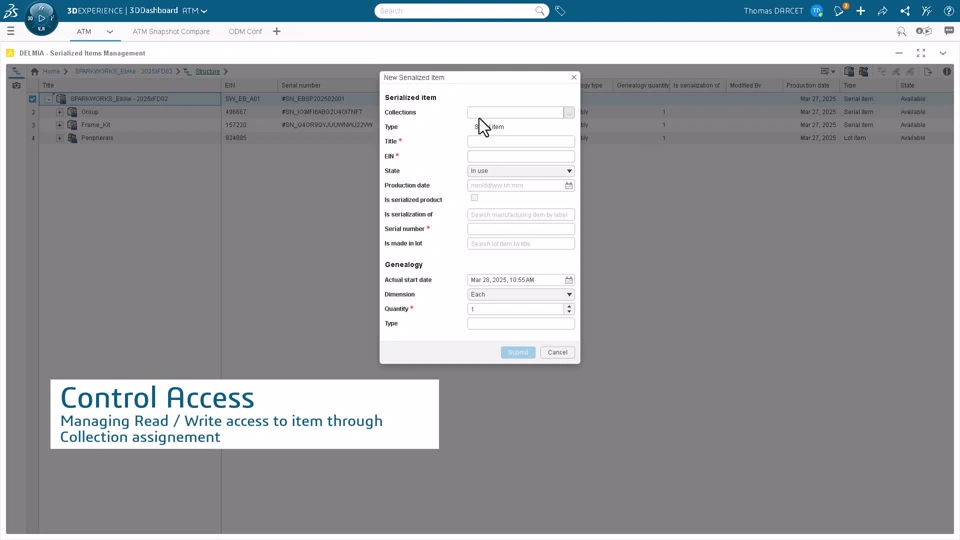Click the Structure breadcrumb link

coord(208,72)
